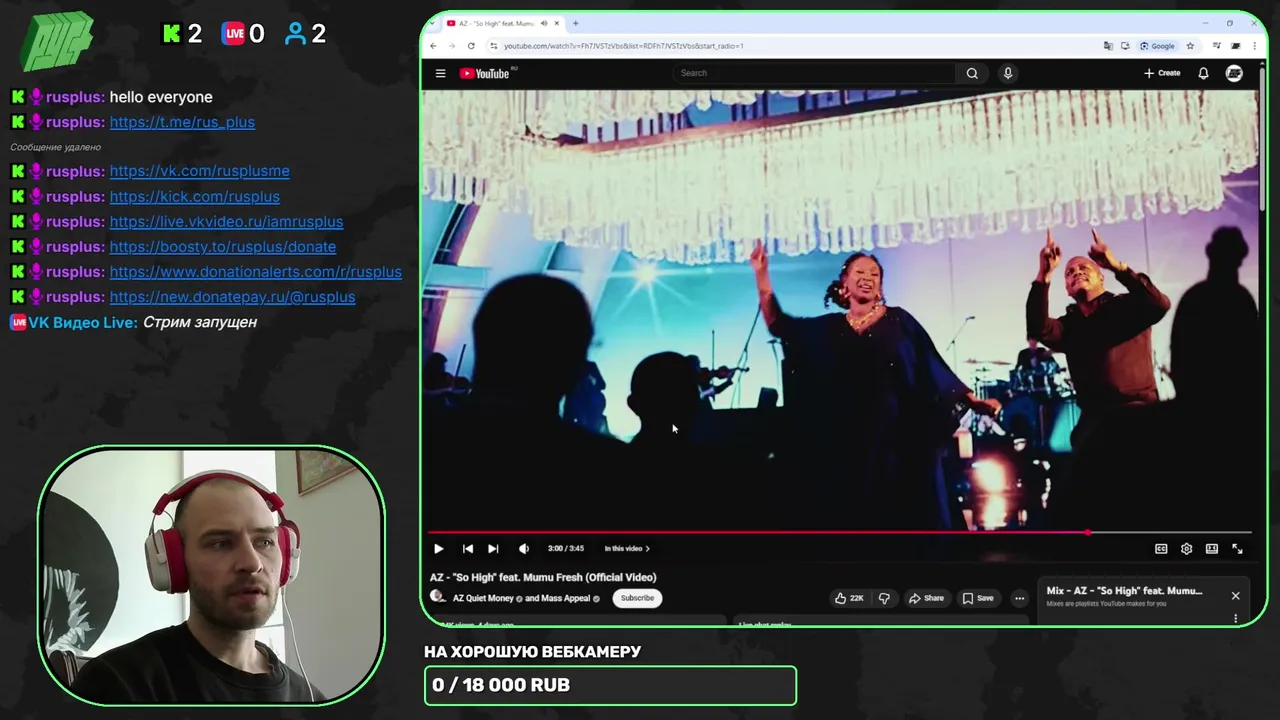1280x720 pixels.
Task: Click the Google lens chip in address bar
Action: click(1158, 46)
